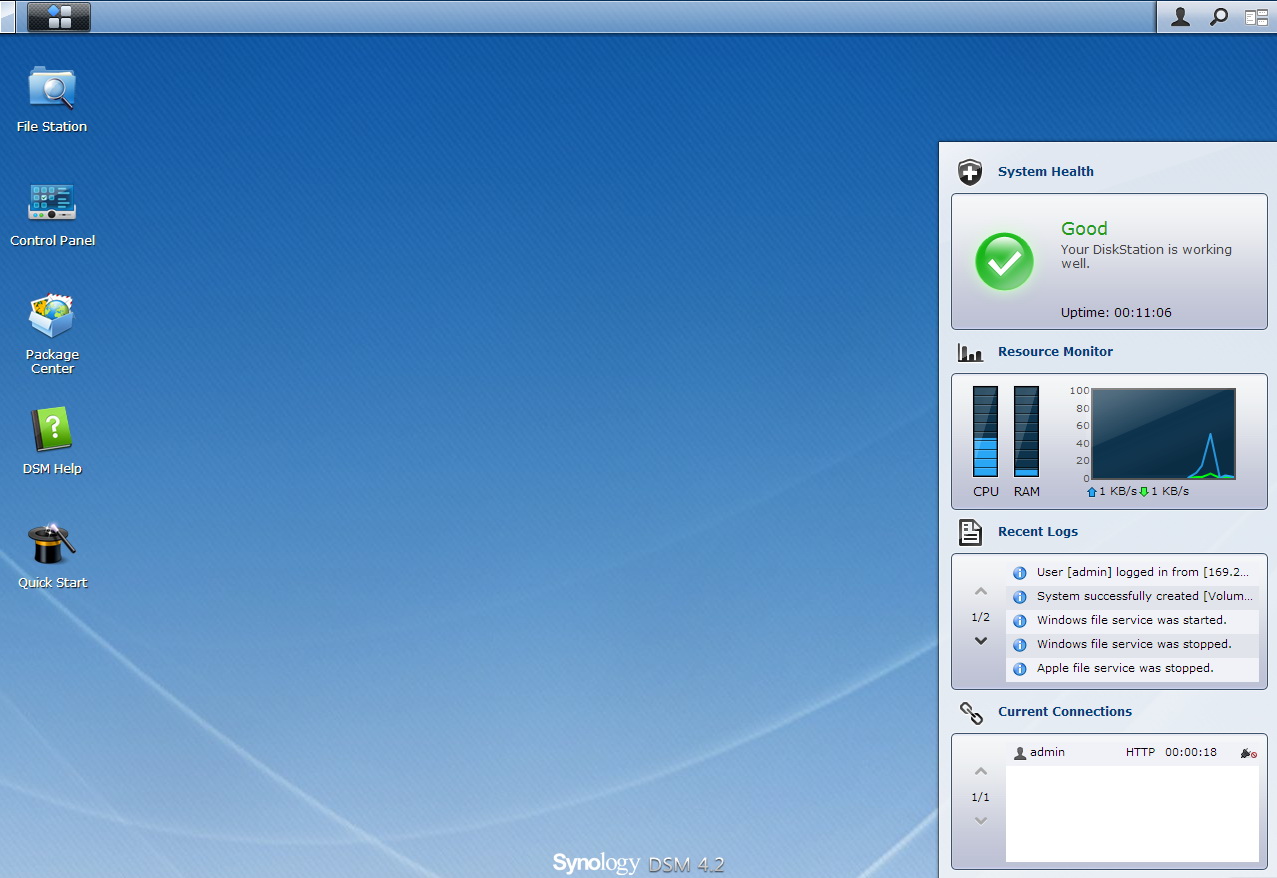Click the 'Good' health status text

coord(1084,229)
